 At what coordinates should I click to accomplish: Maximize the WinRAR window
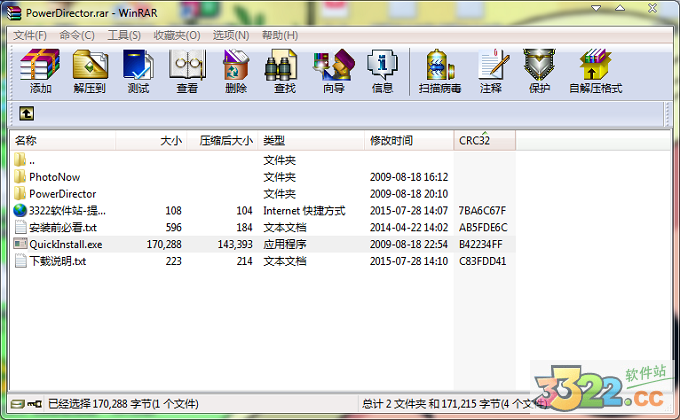pos(620,8)
